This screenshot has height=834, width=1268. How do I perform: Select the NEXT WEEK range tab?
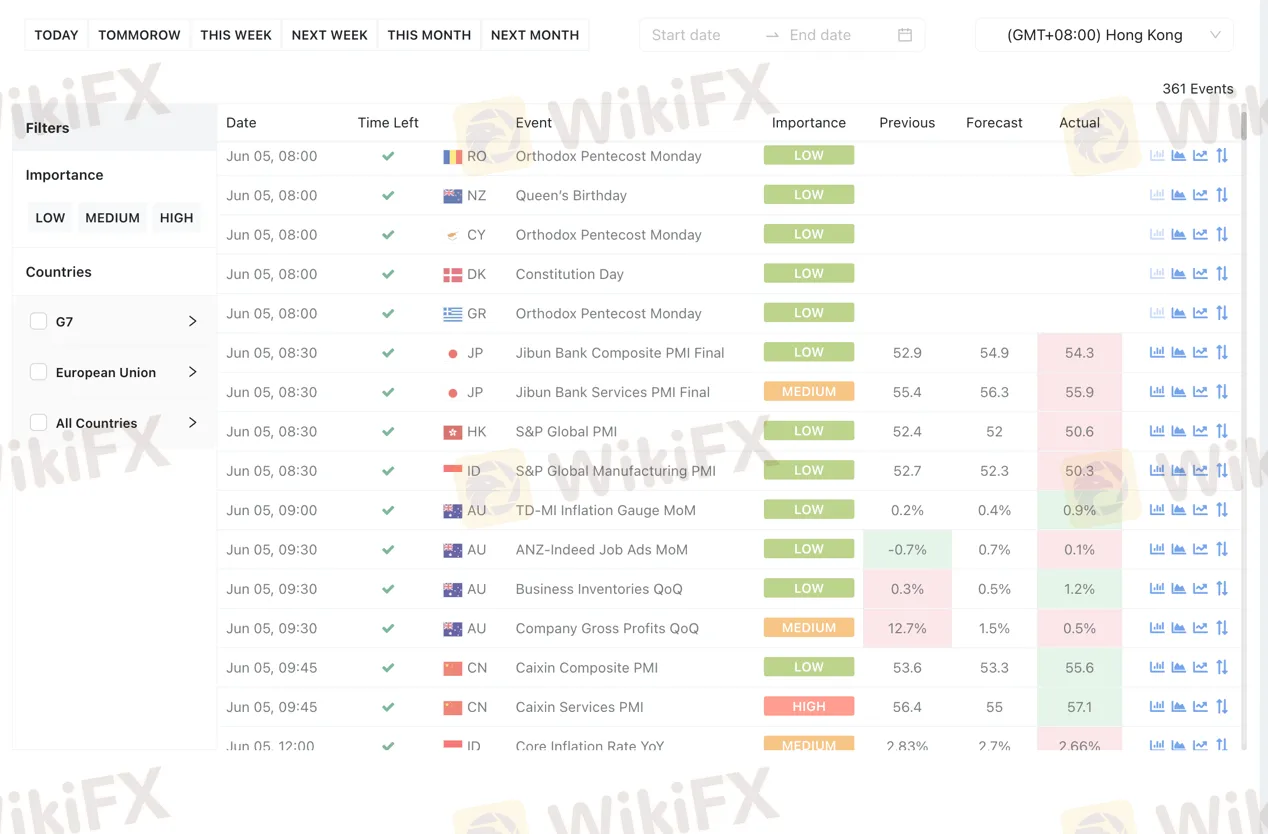click(x=329, y=35)
